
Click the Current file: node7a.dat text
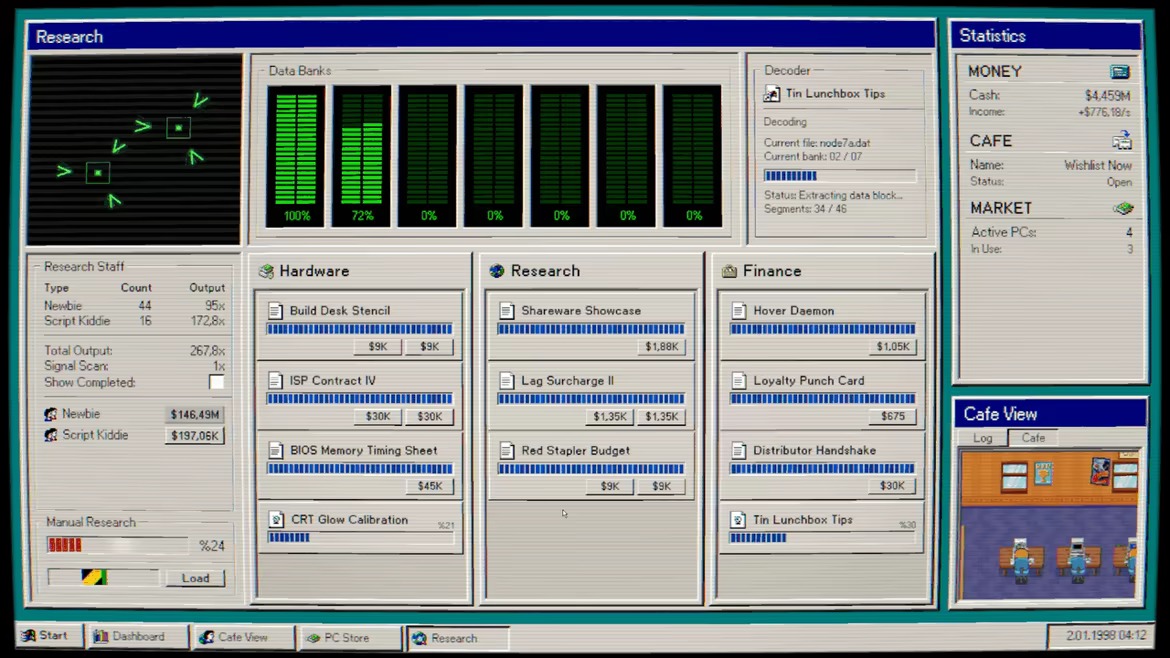pyautogui.click(x=817, y=143)
